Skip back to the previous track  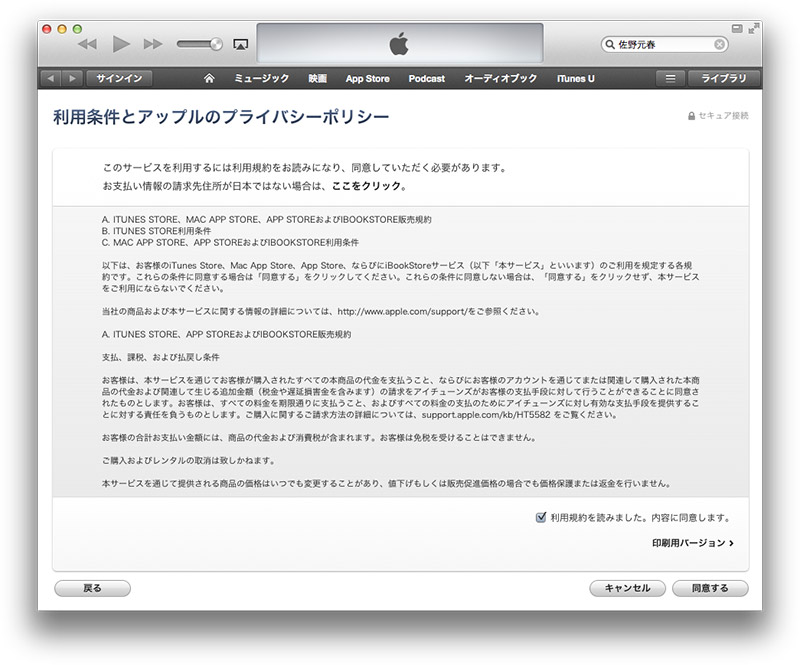click(88, 44)
